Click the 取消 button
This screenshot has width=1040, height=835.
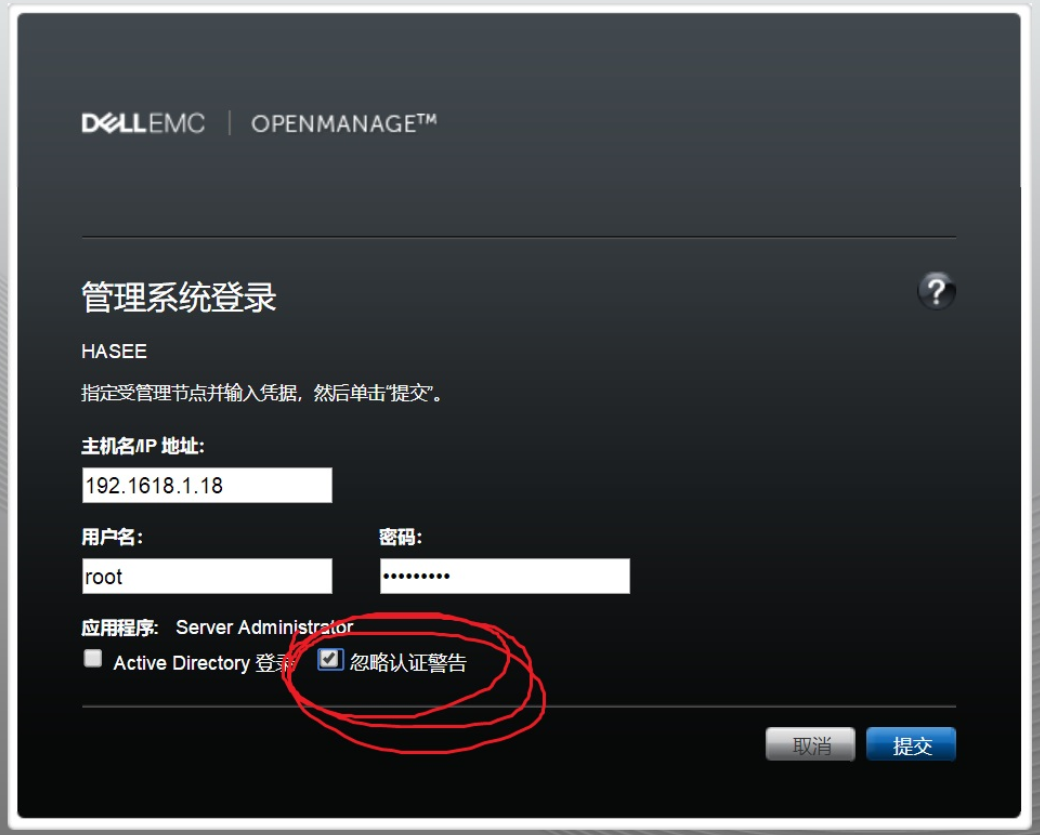[811, 745]
